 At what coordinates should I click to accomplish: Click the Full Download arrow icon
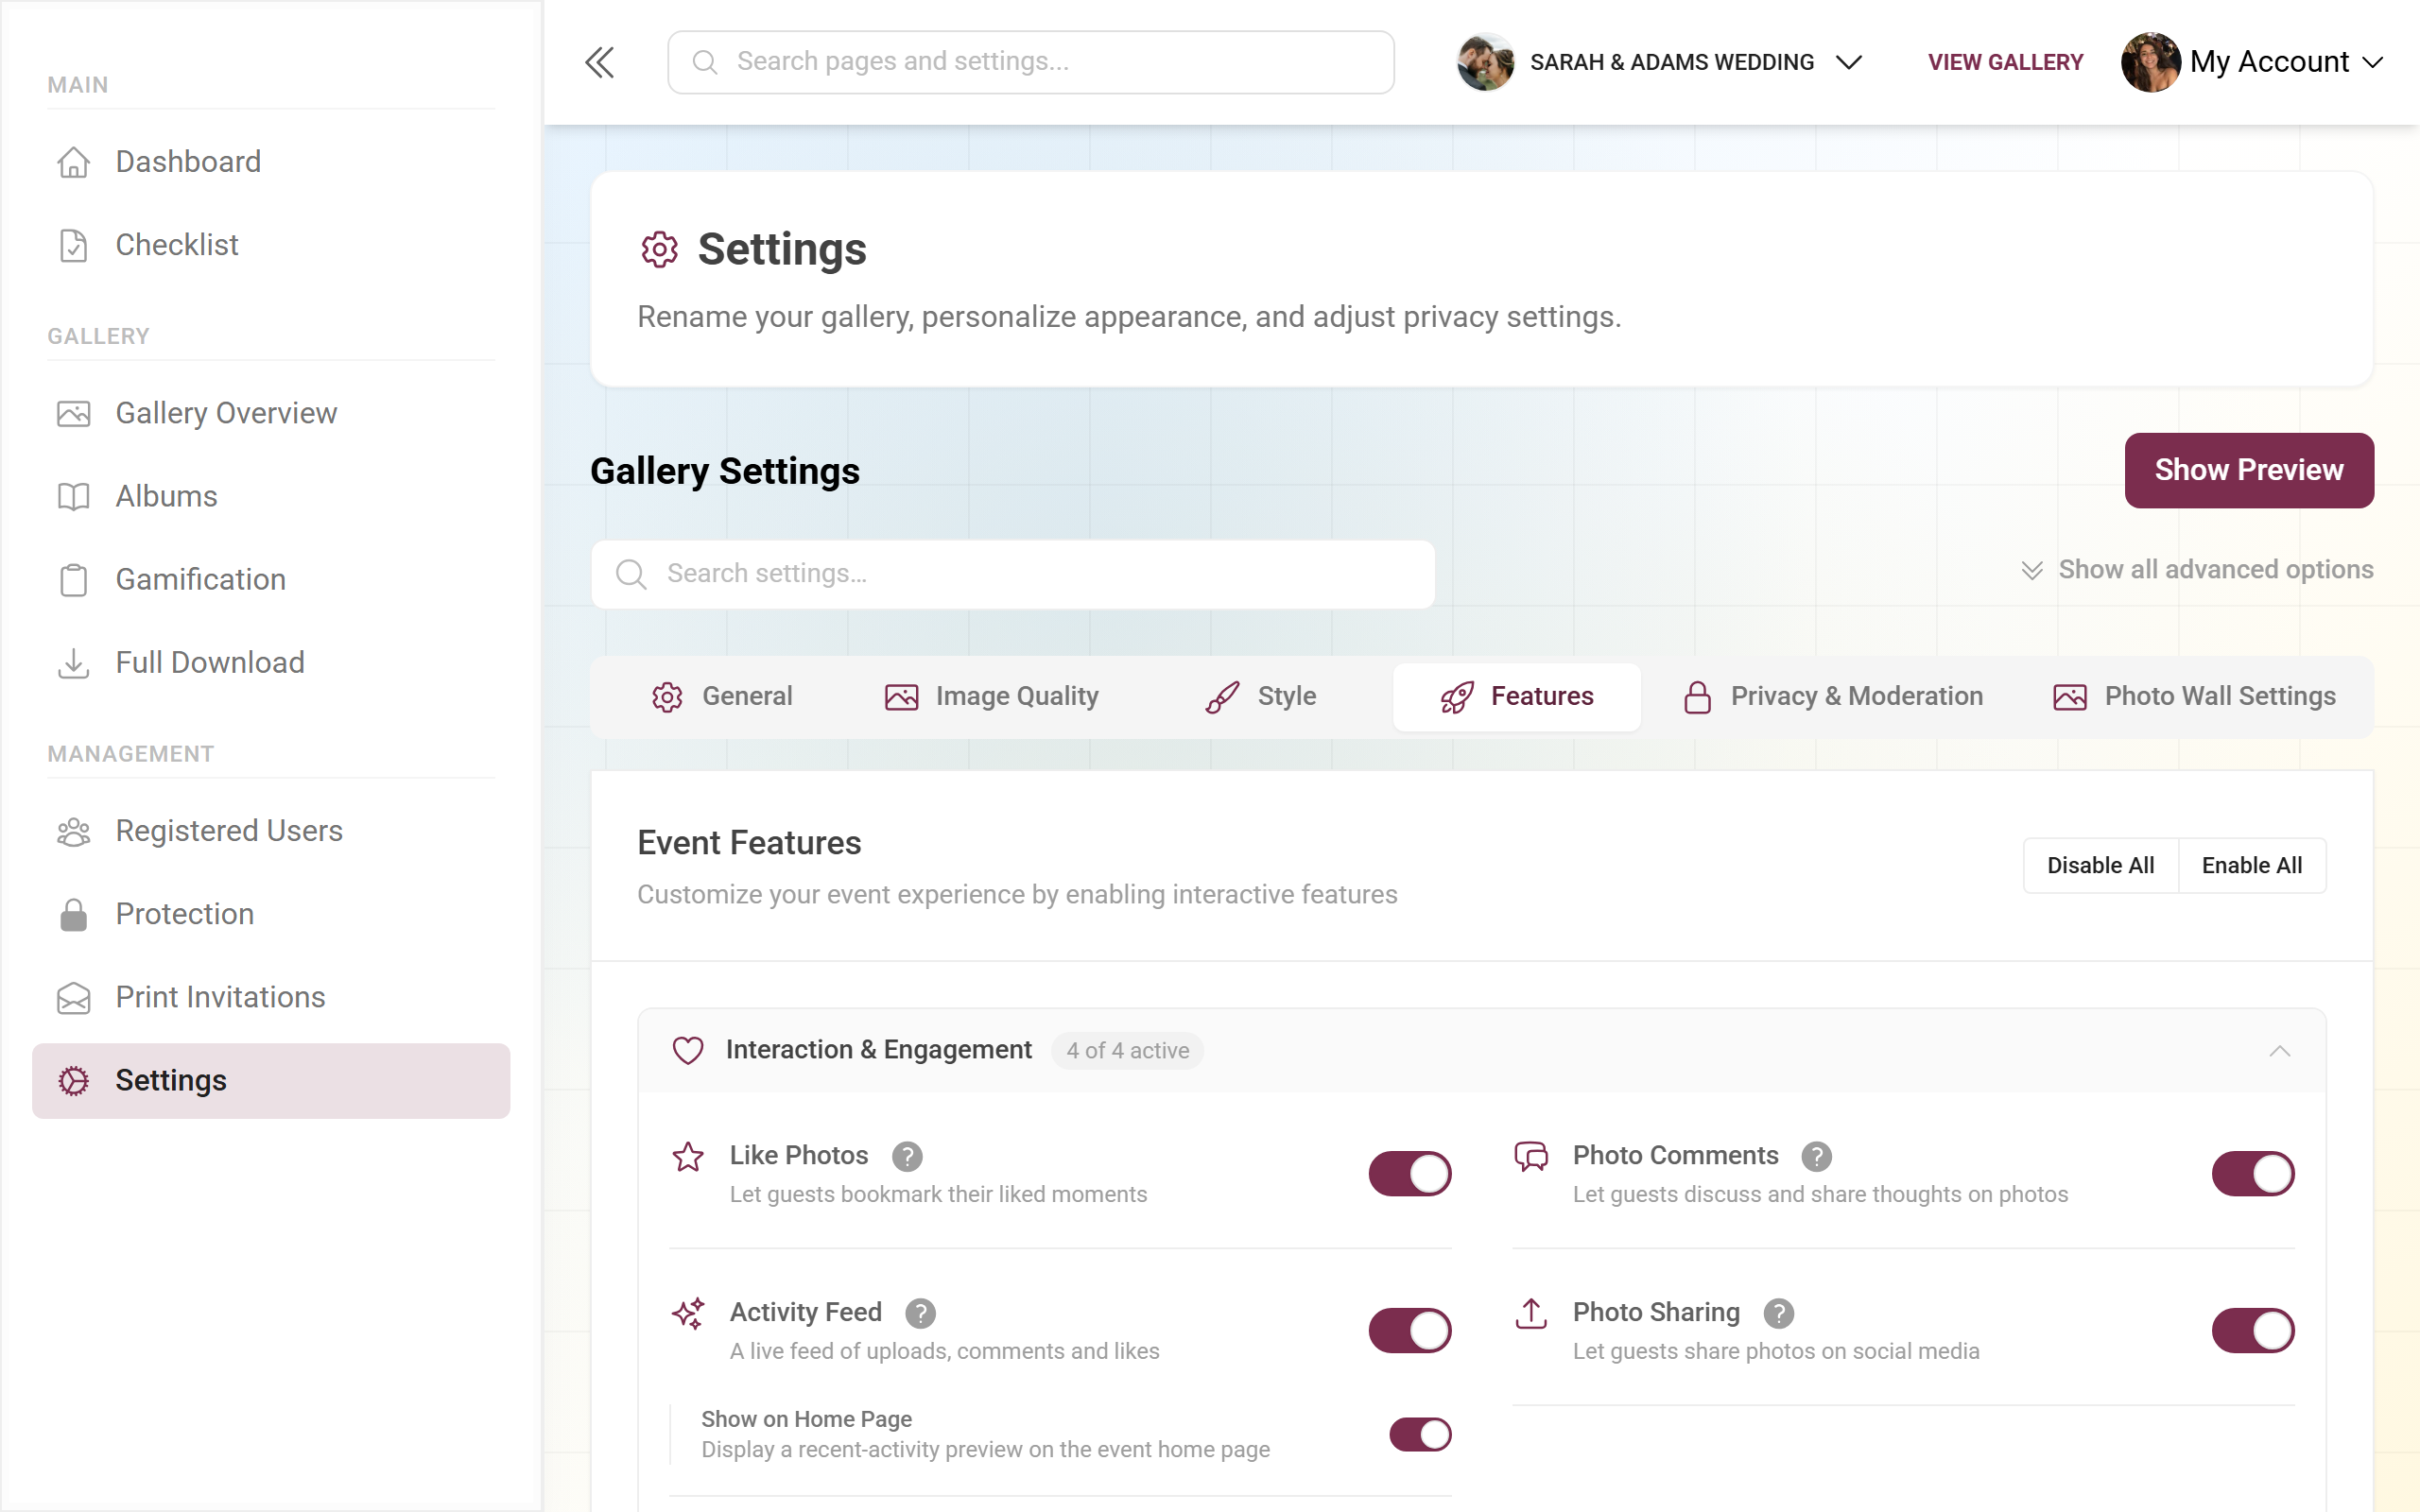tap(73, 663)
